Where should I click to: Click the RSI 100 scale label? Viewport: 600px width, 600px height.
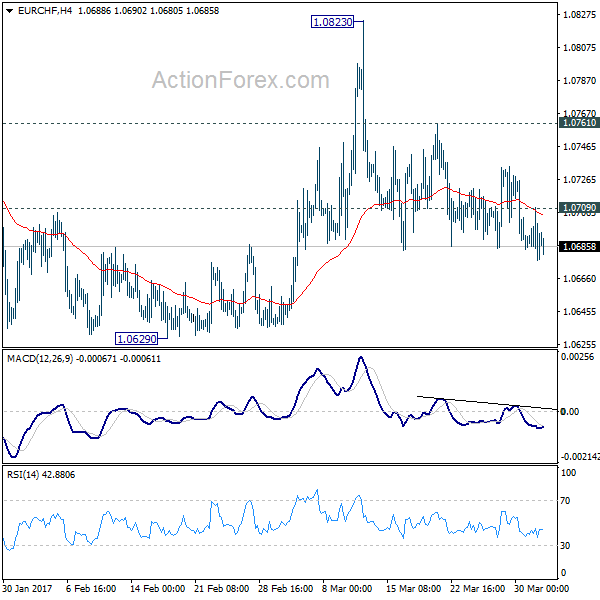click(568, 473)
